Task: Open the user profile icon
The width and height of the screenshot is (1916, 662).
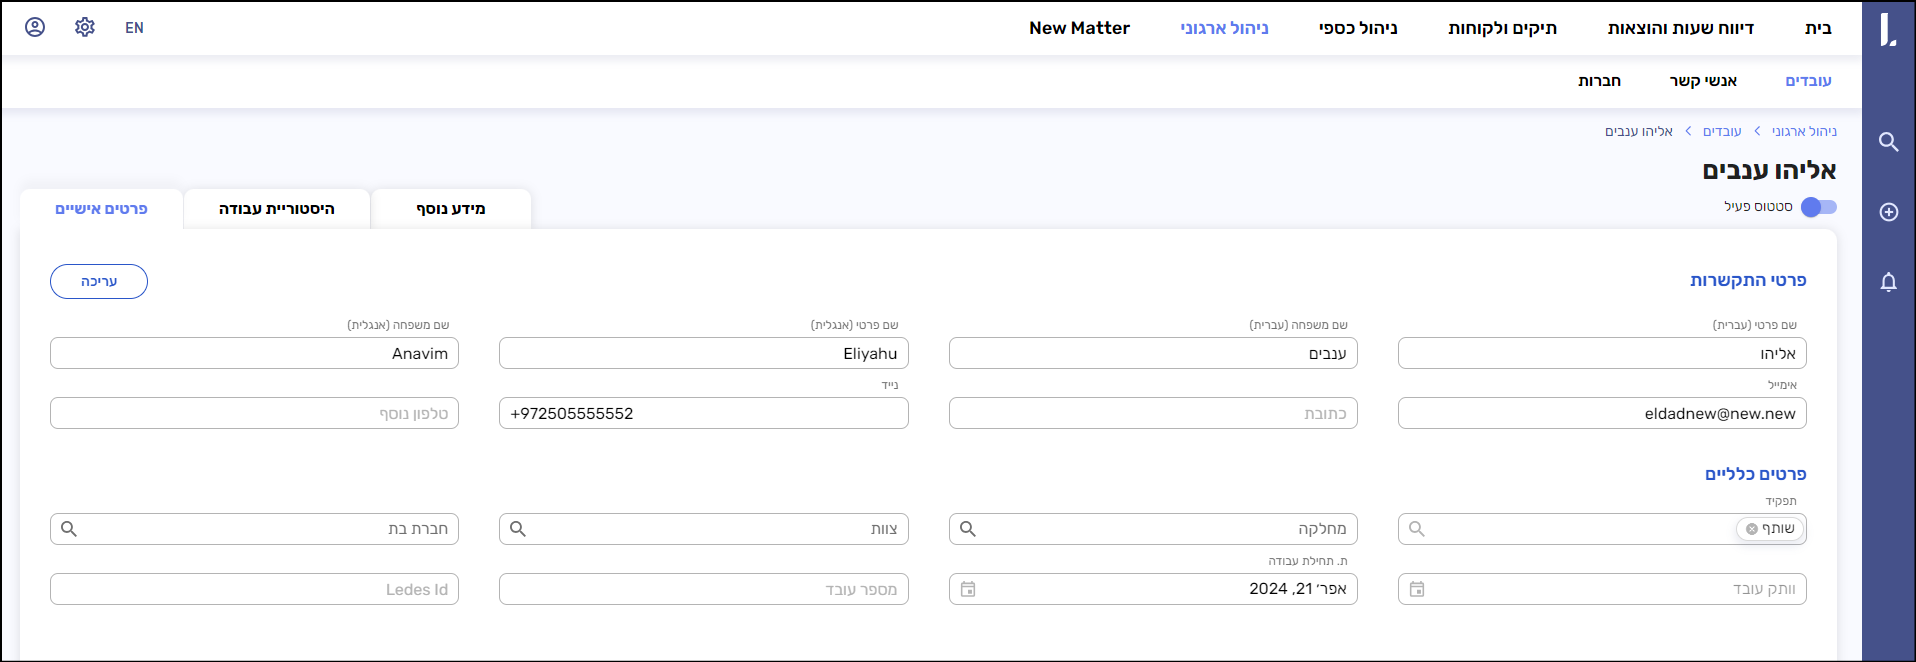Action: click(x=35, y=27)
